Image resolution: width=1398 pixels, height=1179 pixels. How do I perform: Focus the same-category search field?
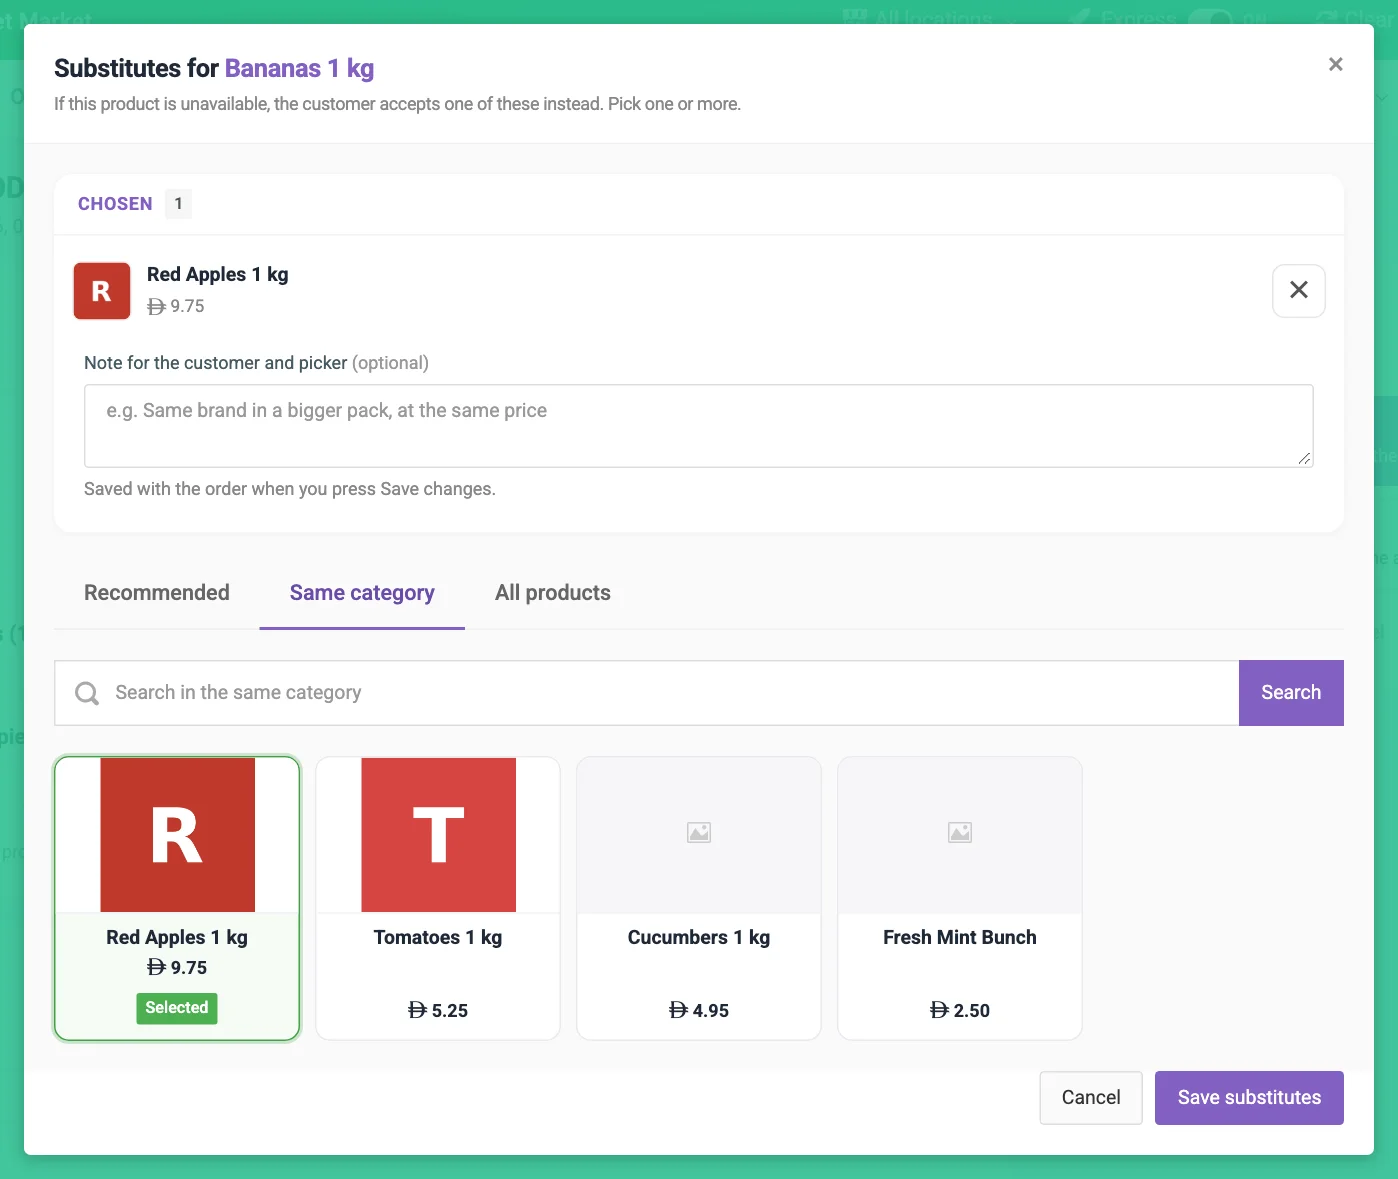pyautogui.click(x=646, y=693)
